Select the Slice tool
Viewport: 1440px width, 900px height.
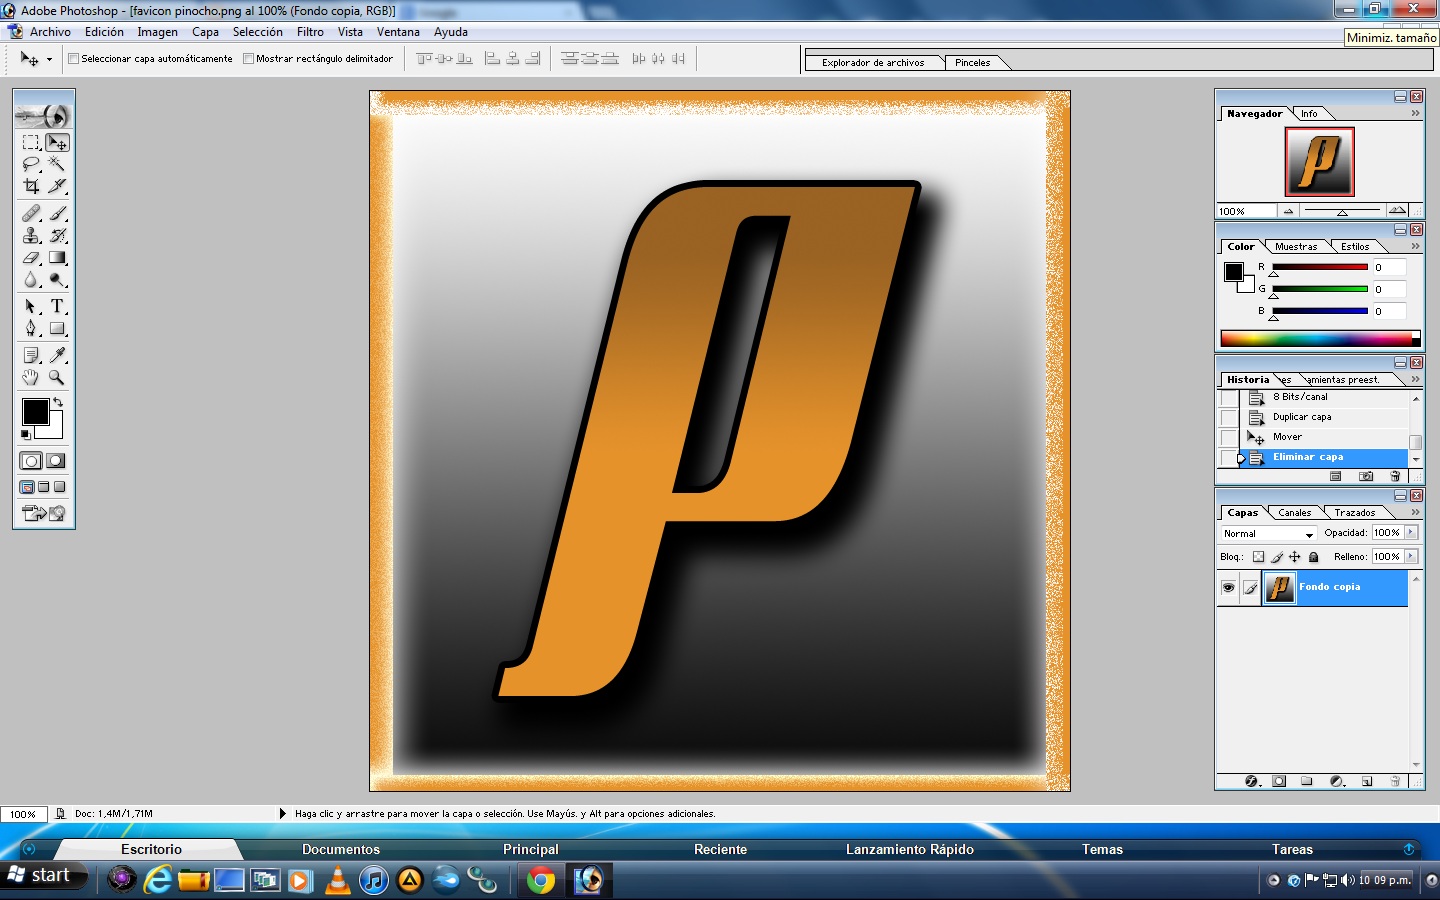(58, 186)
